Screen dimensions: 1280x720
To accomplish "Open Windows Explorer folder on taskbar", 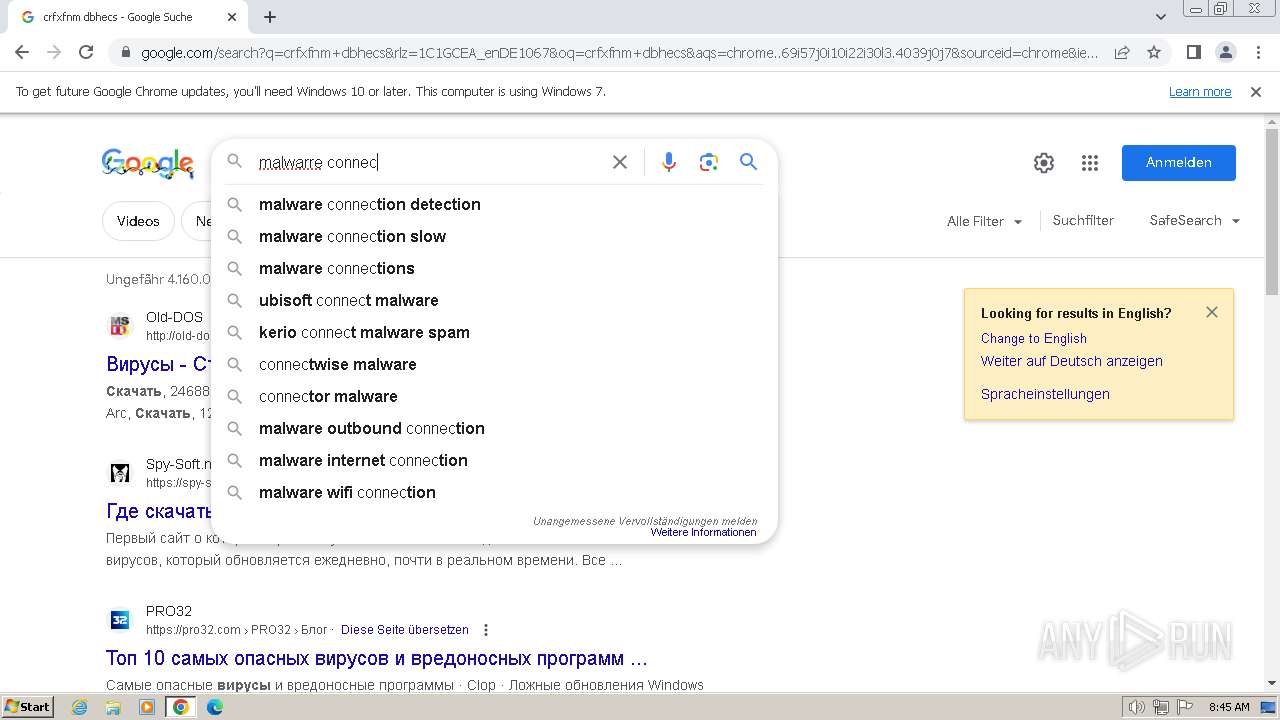I will (x=113, y=707).
